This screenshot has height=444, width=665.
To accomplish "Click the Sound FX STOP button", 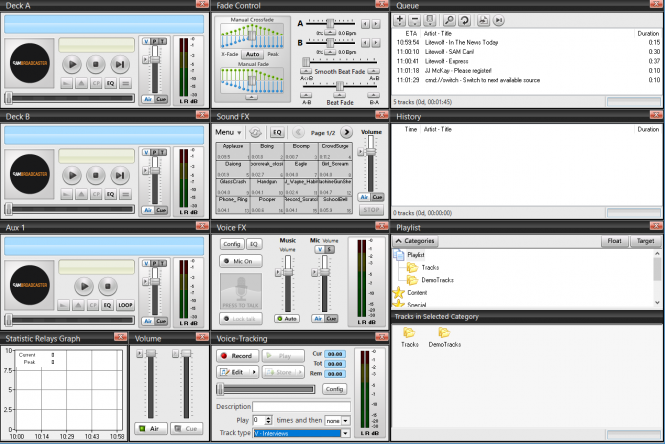I will tap(371, 210).
